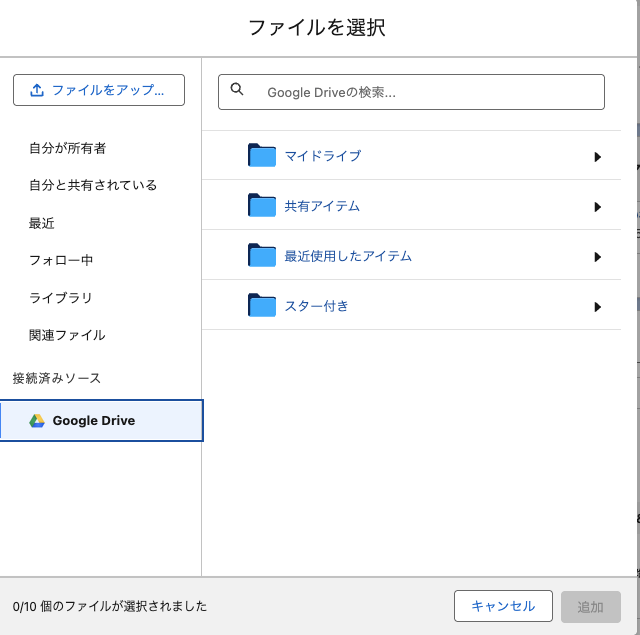
Task: Expand 最近使用したアイテム with its arrow
Action: click(597, 257)
